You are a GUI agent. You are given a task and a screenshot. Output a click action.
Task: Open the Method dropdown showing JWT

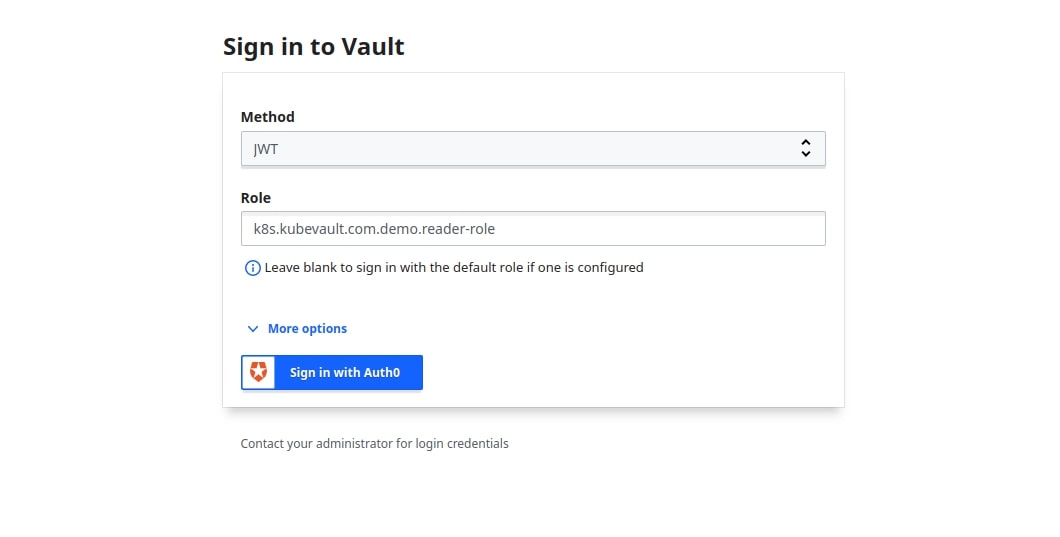(x=532, y=149)
